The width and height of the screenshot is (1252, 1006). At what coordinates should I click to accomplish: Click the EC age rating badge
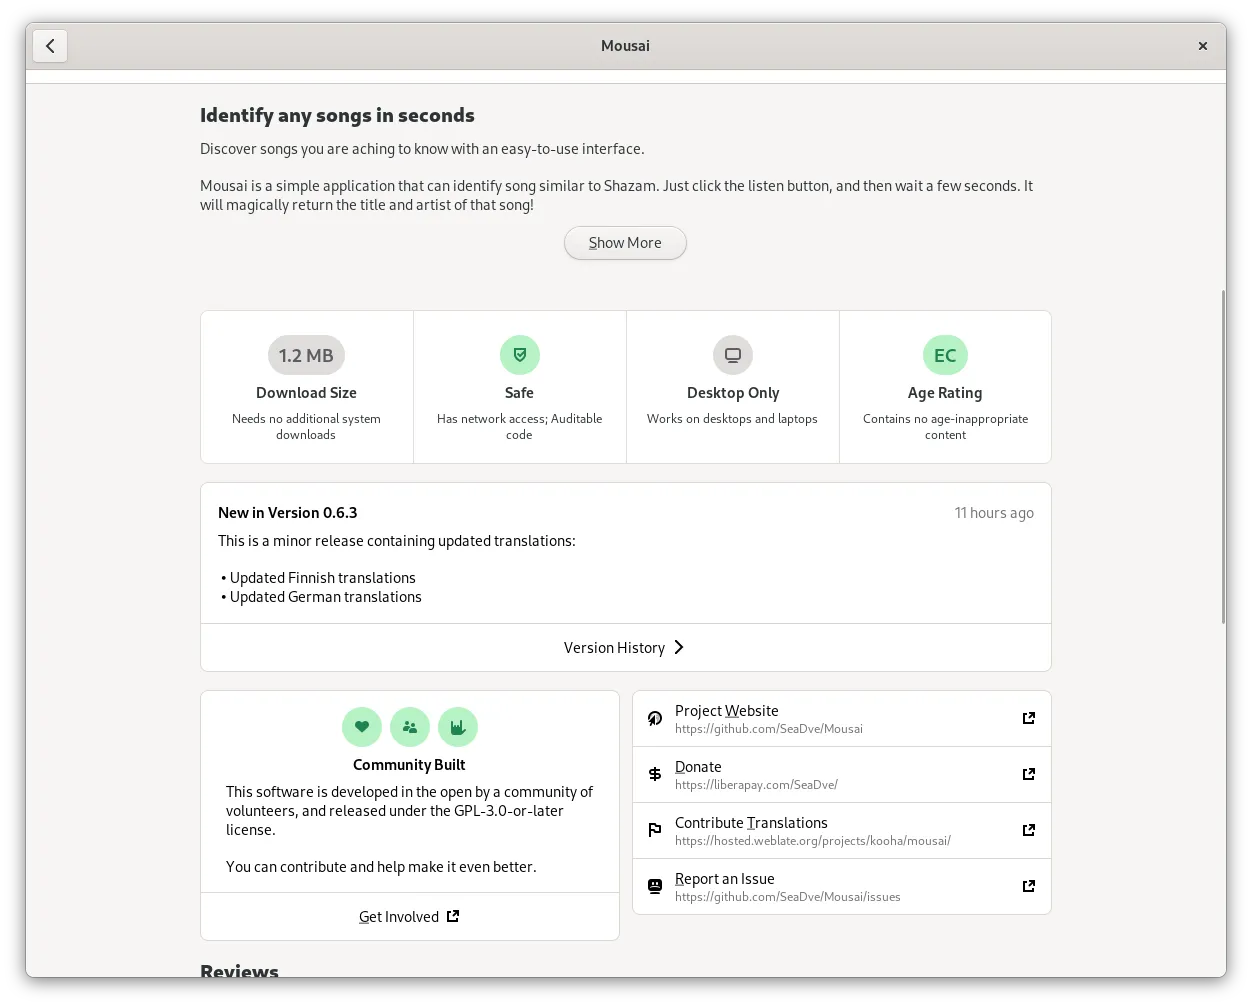(945, 355)
